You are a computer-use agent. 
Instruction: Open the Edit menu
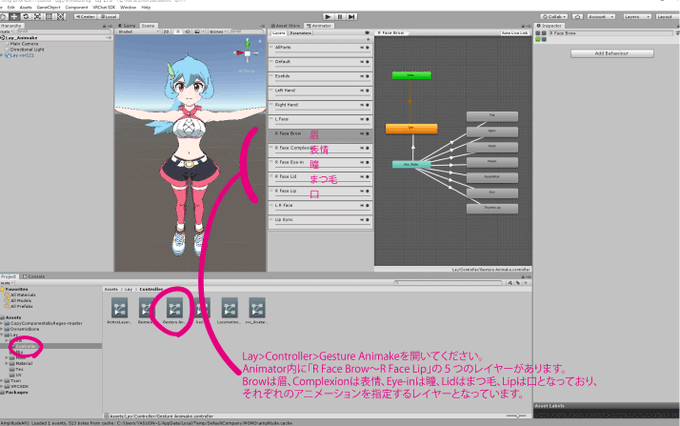(11, 7)
